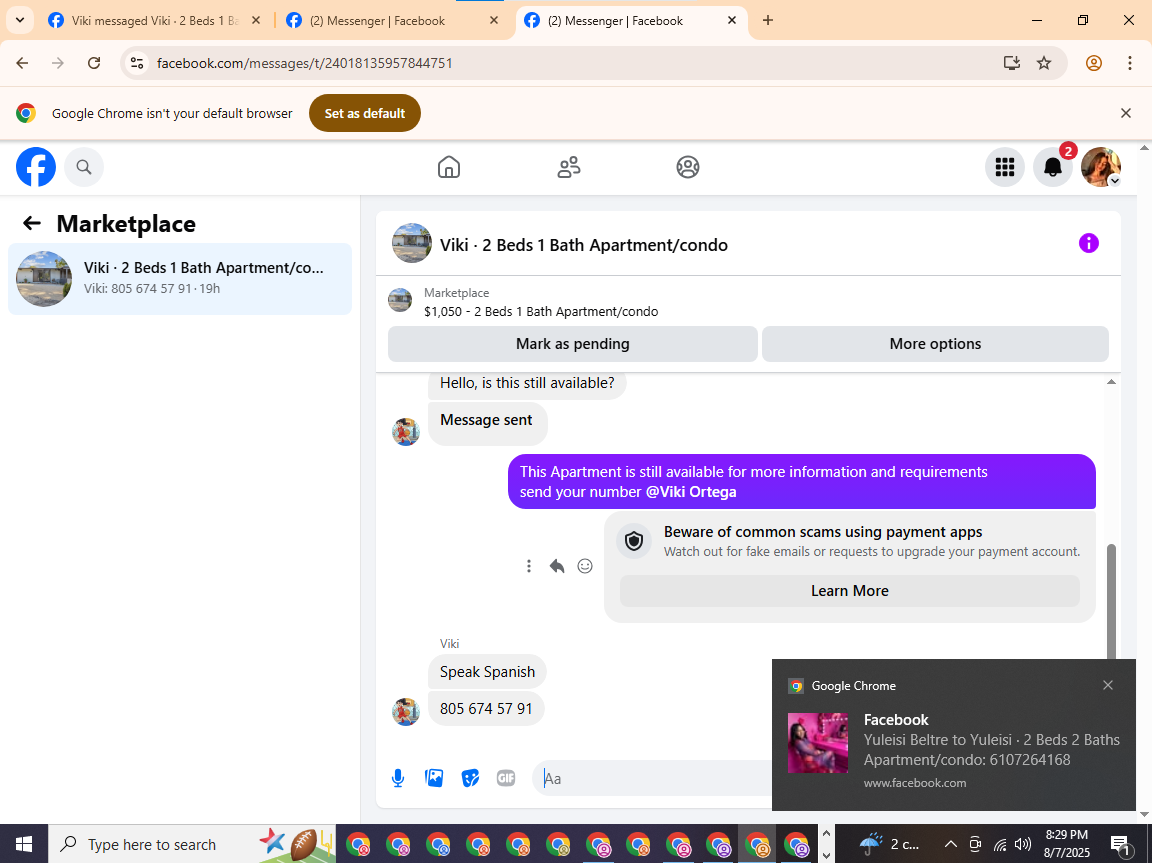
Task: Open a new browser tab
Action: [768, 21]
